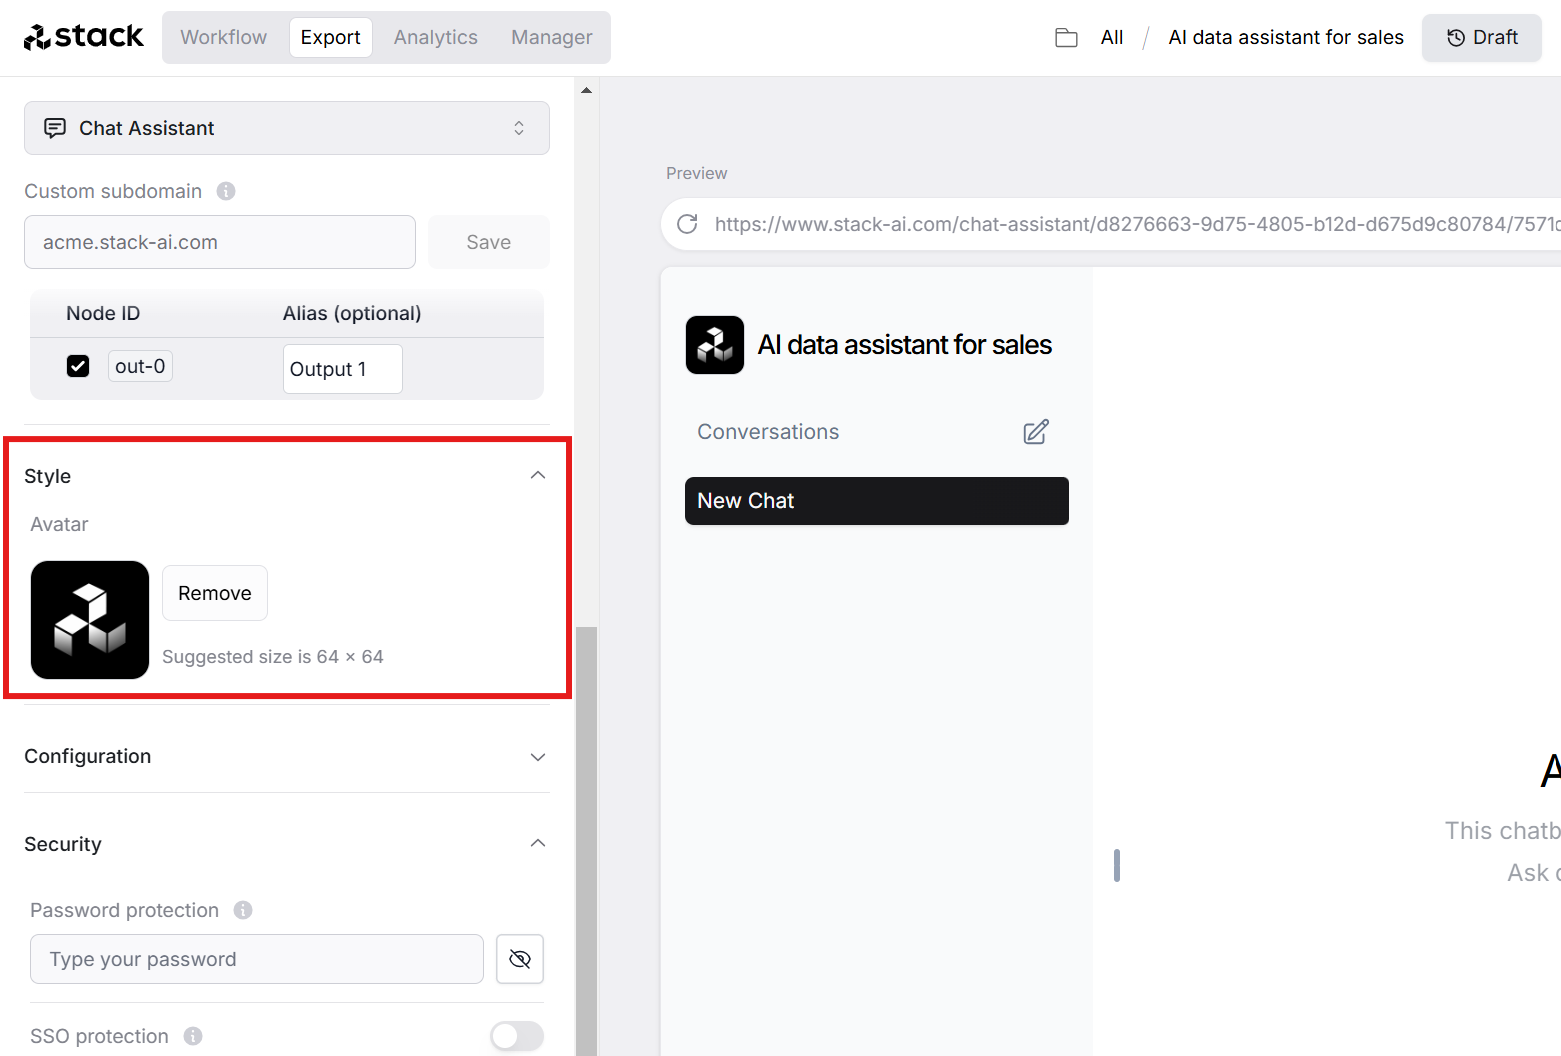Edit the Output 1 alias field
This screenshot has width=1561, height=1056.
[x=343, y=369]
